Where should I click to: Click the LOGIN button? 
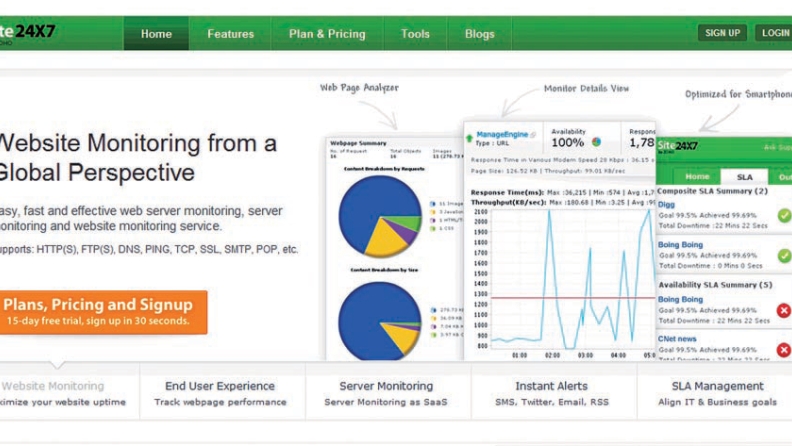[775, 33]
